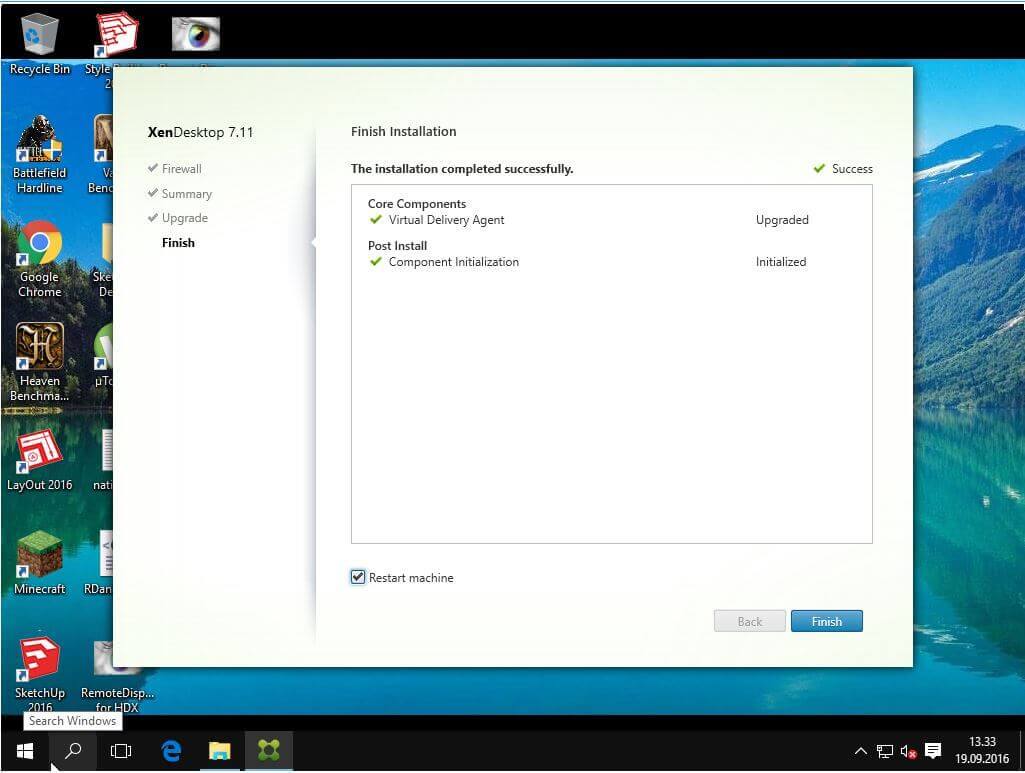
Task: Click the Finish button
Action: coord(826,621)
